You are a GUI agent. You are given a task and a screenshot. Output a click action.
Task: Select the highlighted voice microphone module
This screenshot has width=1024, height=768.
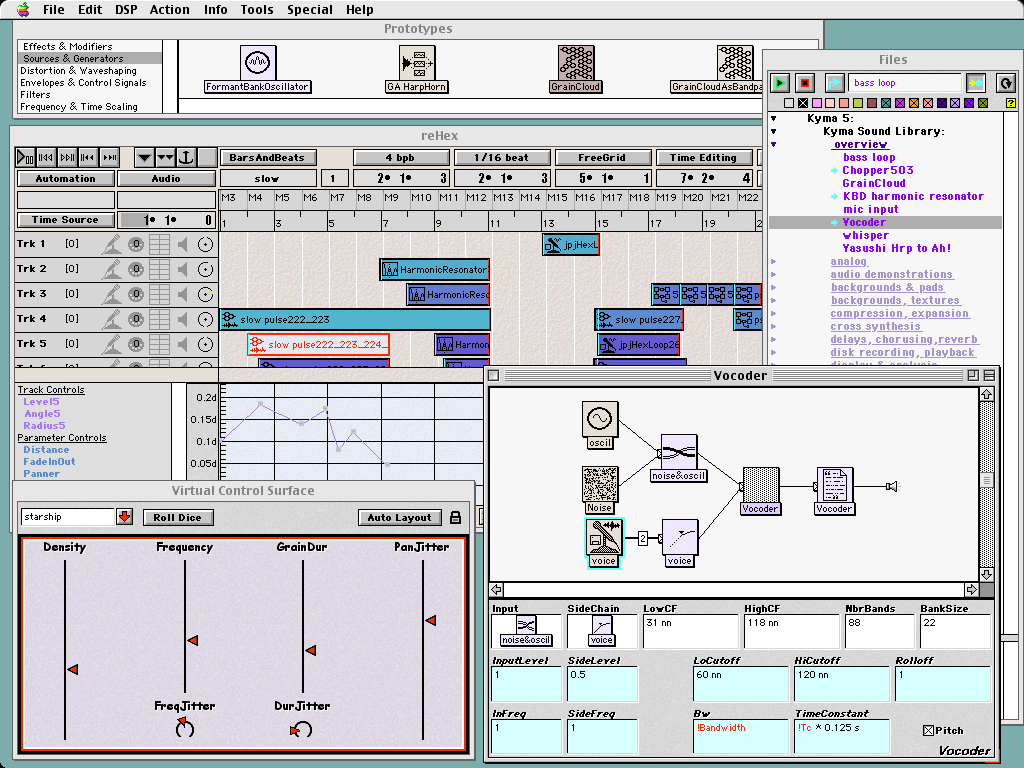603,543
